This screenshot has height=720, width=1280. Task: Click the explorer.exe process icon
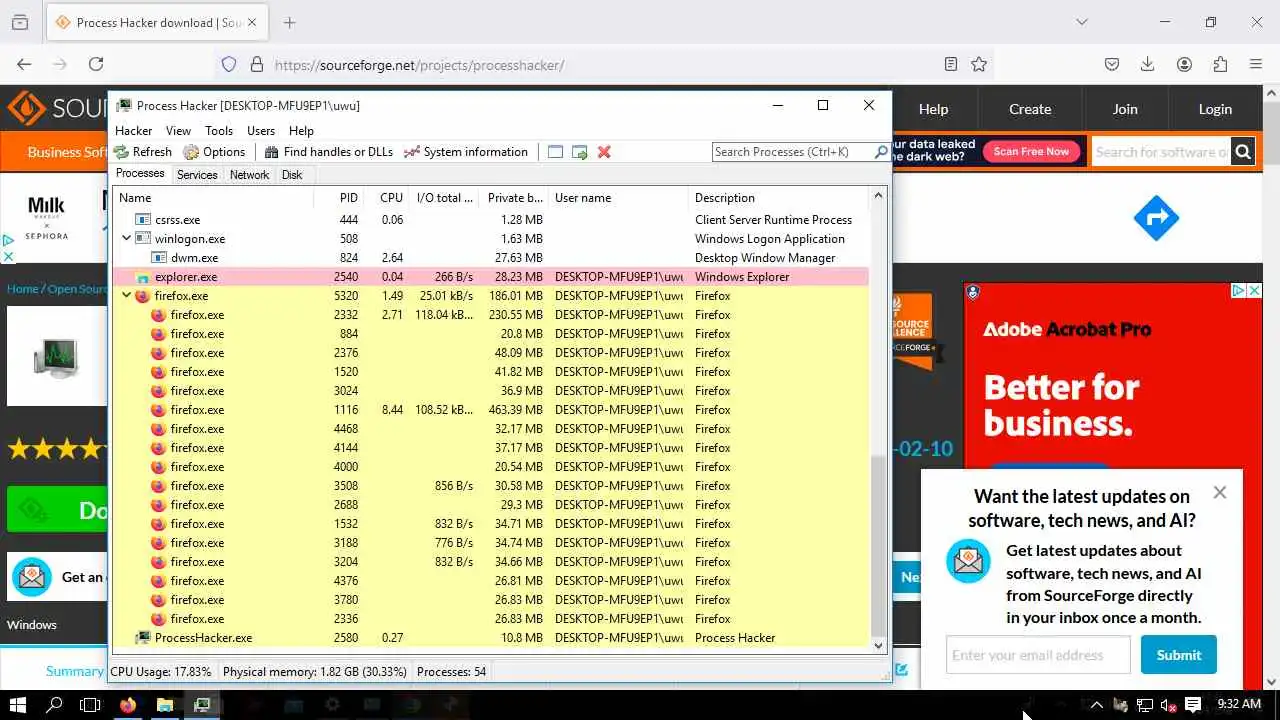pos(143,277)
